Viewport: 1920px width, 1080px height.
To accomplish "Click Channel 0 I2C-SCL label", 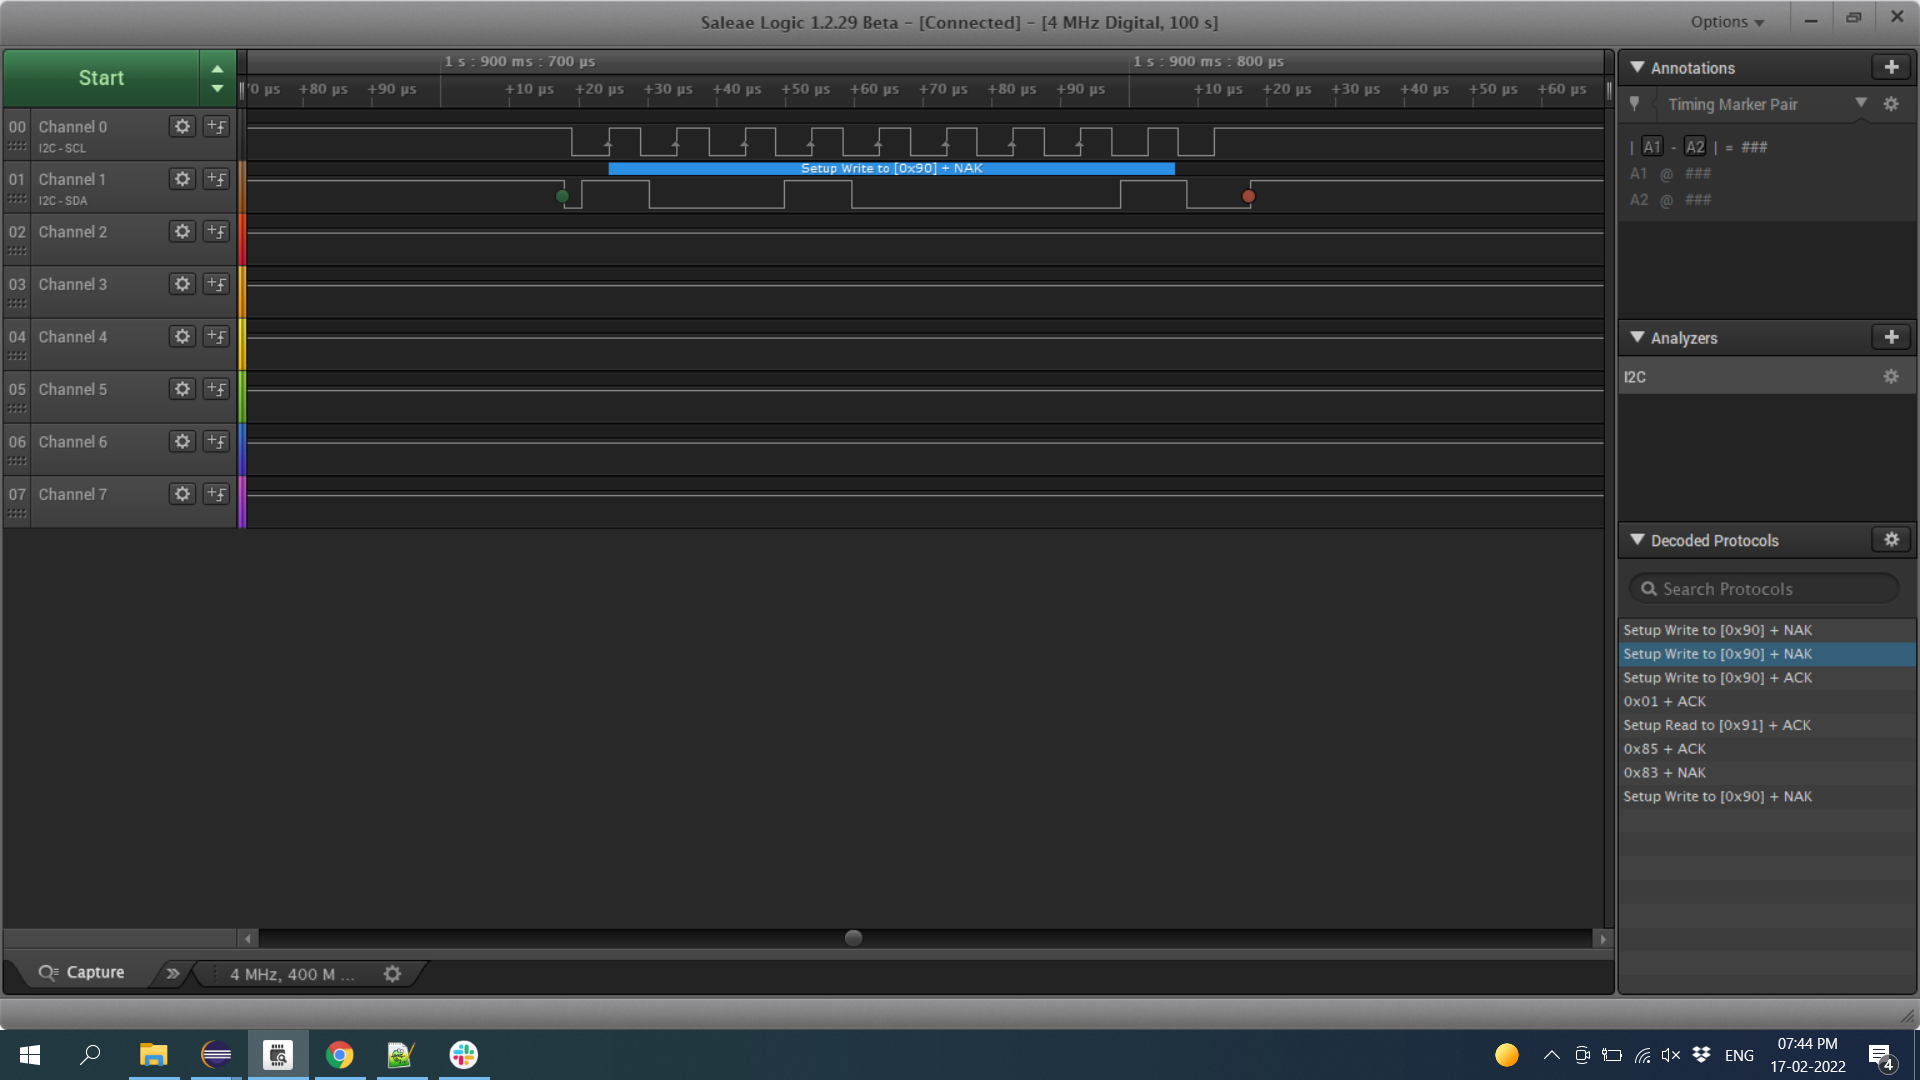I will pos(62,148).
